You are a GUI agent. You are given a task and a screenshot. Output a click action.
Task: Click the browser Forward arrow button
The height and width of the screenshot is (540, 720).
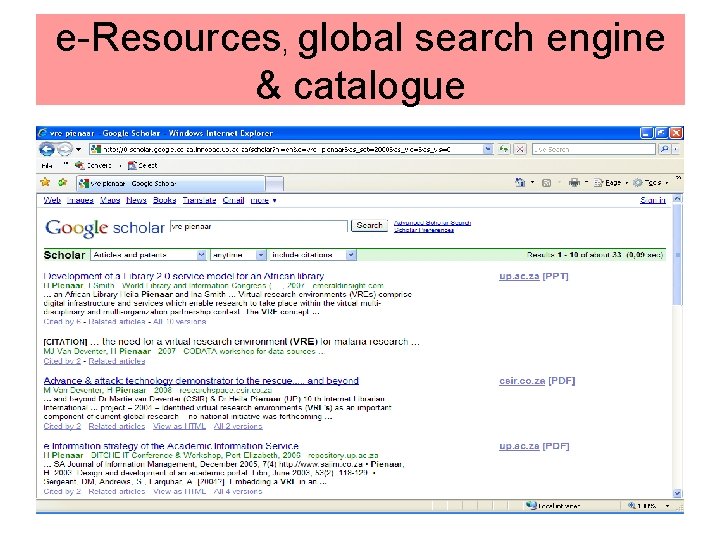coord(64,149)
